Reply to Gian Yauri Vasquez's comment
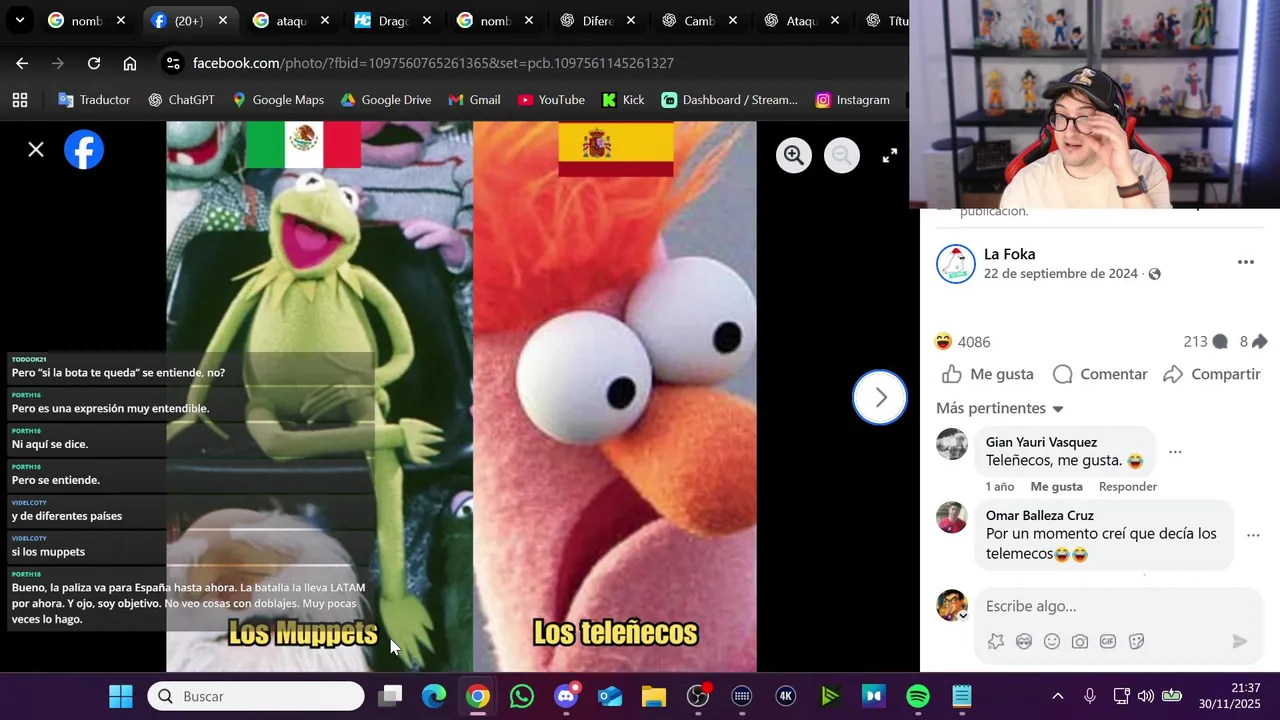Screen dimensions: 1280x720 pos(1128,486)
